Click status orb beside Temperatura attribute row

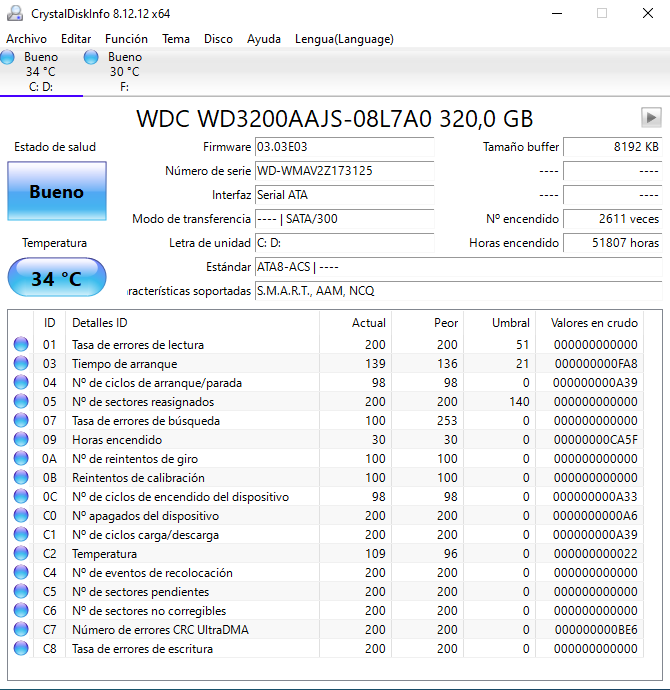coord(21,554)
